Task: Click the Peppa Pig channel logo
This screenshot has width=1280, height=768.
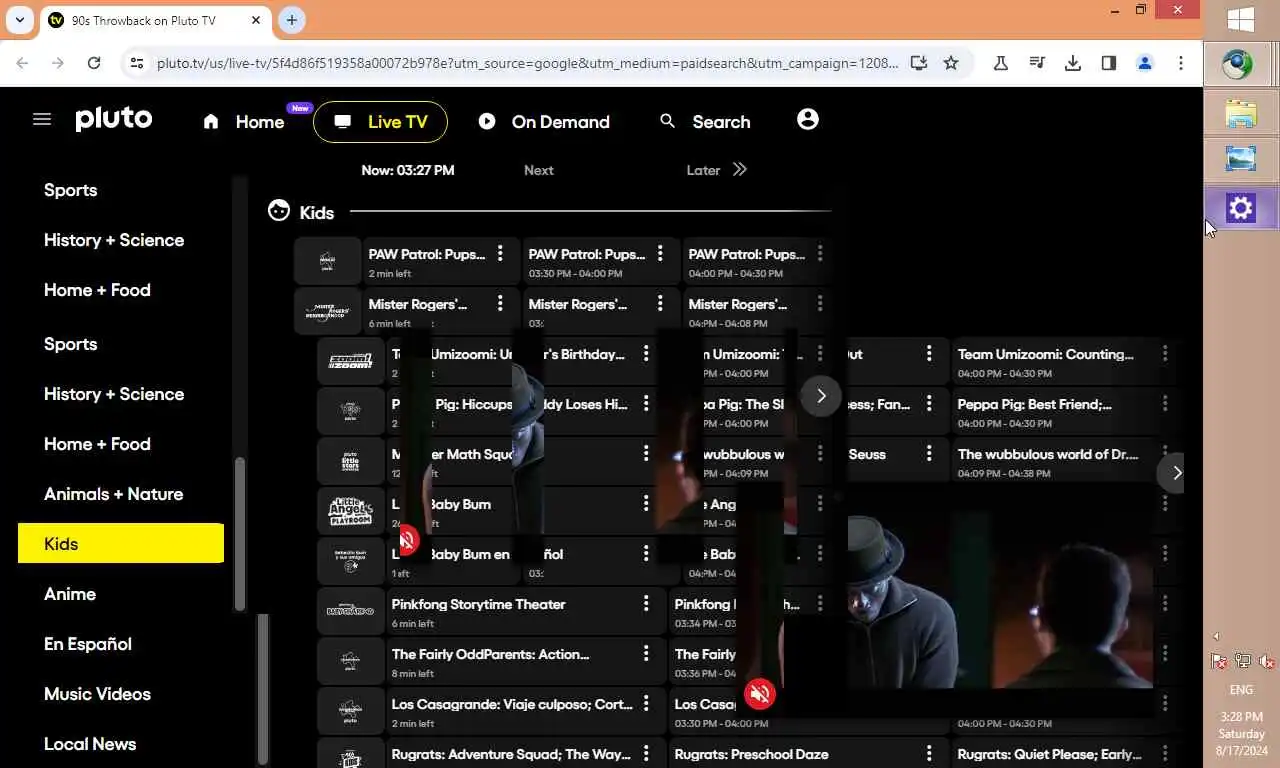Action: [x=351, y=411]
